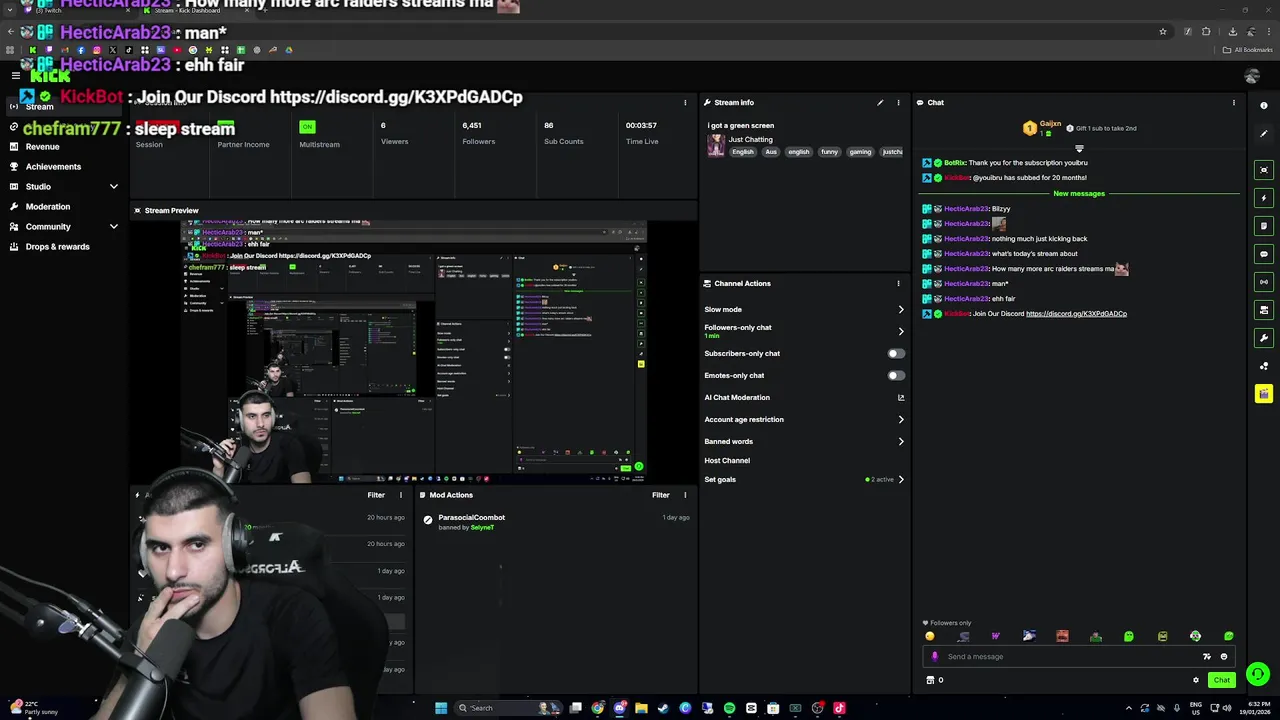Viewport: 1280px width, 720px height.
Task: Open the Channel Actions panel options menu
Action: pos(898,283)
